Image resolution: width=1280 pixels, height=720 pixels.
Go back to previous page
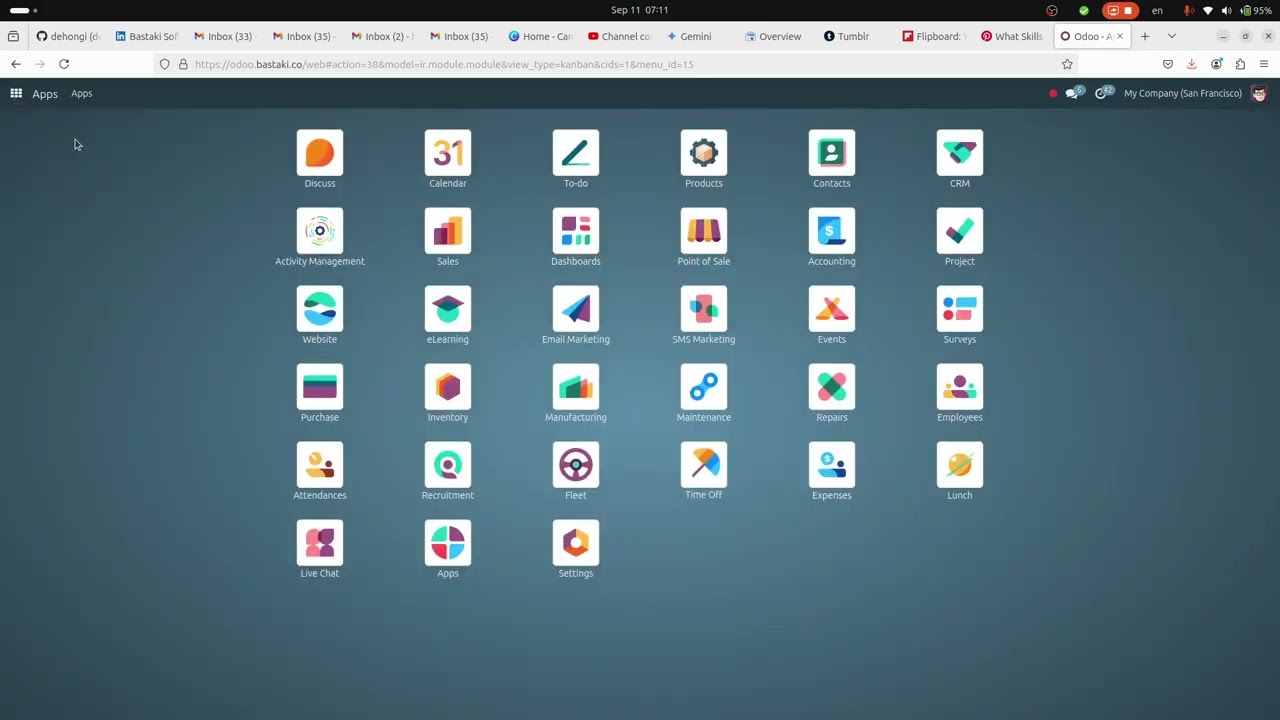point(16,64)
